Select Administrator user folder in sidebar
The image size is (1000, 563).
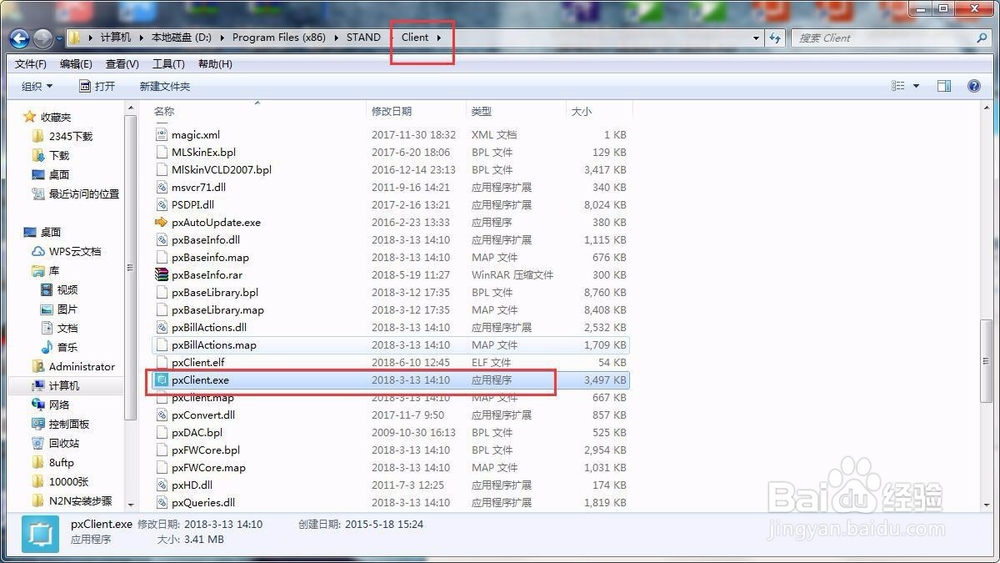point(73,367)
